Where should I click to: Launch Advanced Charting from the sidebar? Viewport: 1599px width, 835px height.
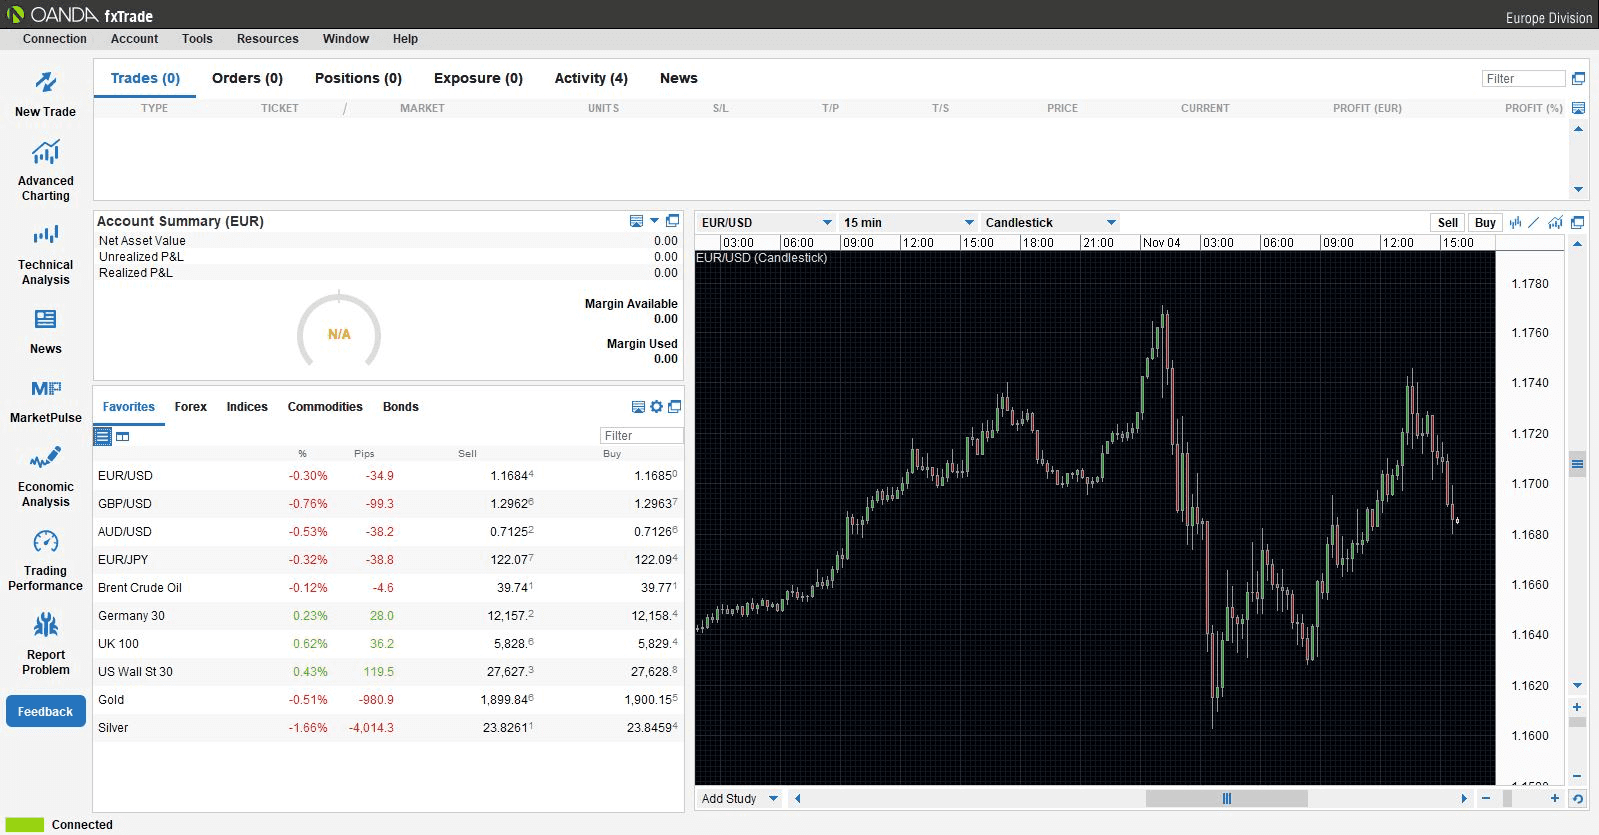tap(45, 171)
